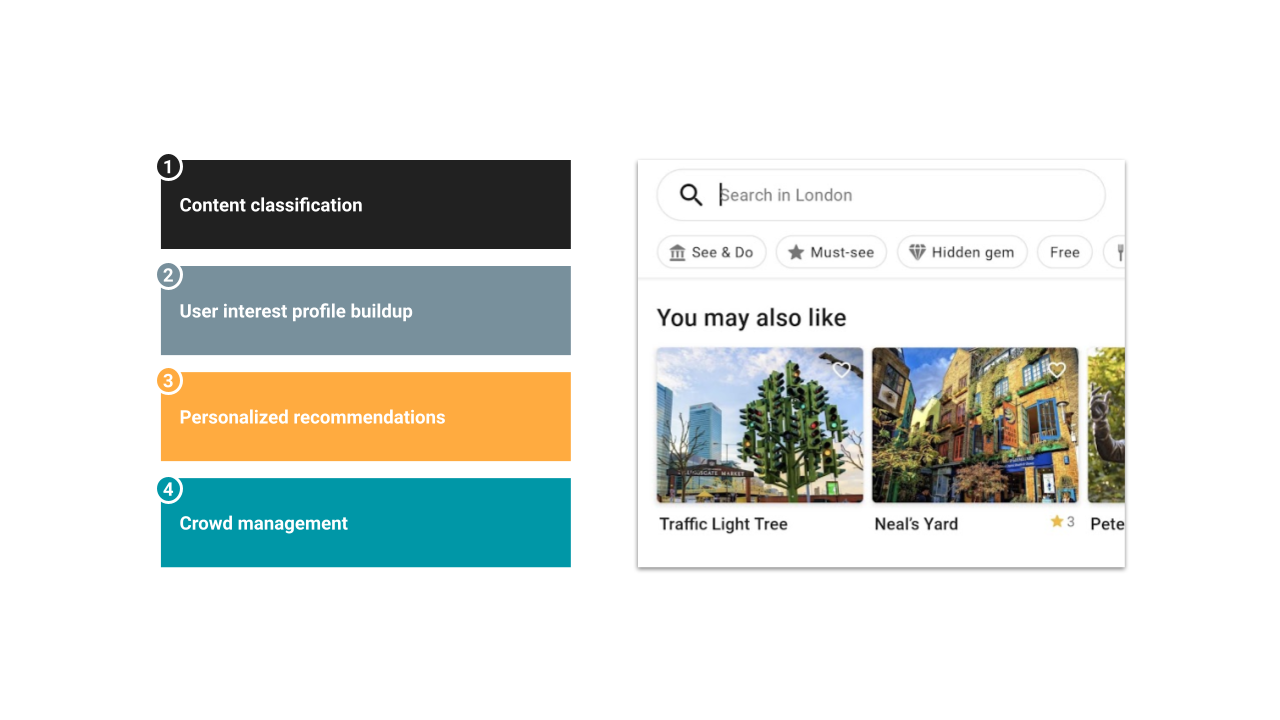Click the diamond icon on the Hidden gem chip

click(919, 252)
